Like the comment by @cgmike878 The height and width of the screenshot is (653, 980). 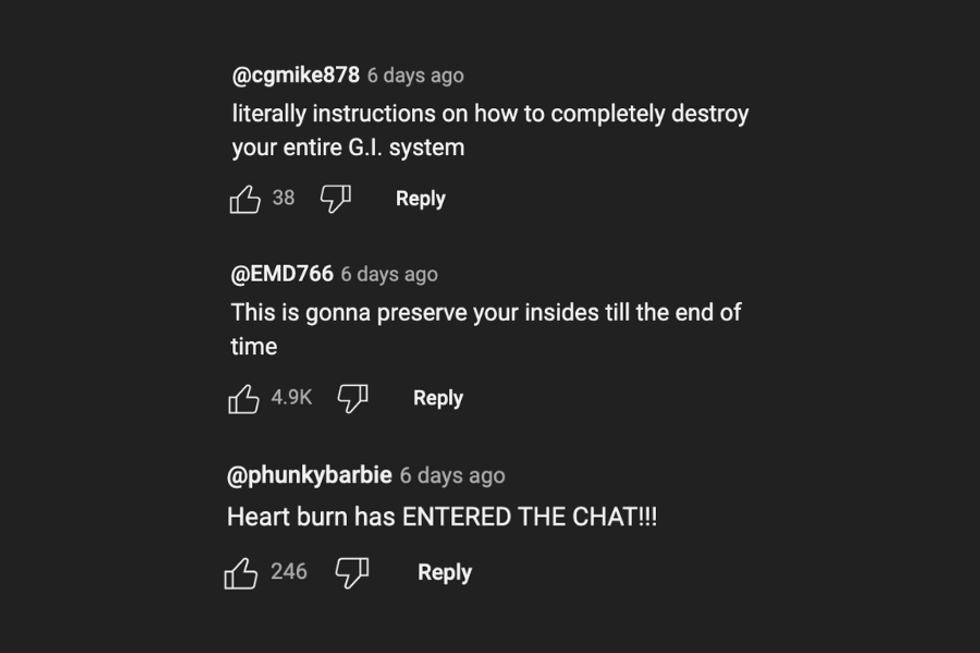(245, 199)
